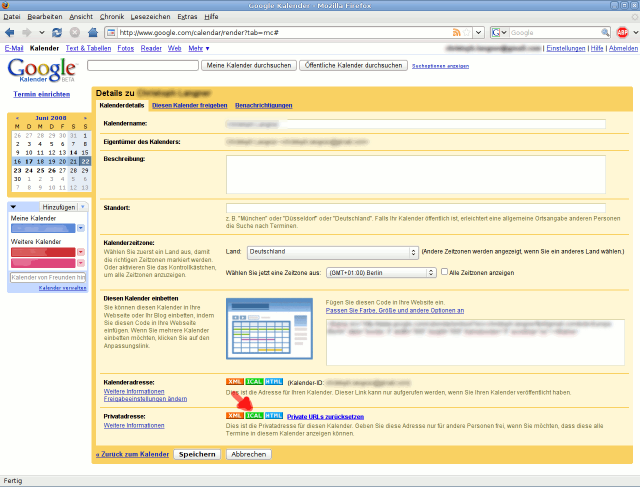Go to next month in mini calendar
The width and height of the screenshot is (640, 487).
(85, 118)
